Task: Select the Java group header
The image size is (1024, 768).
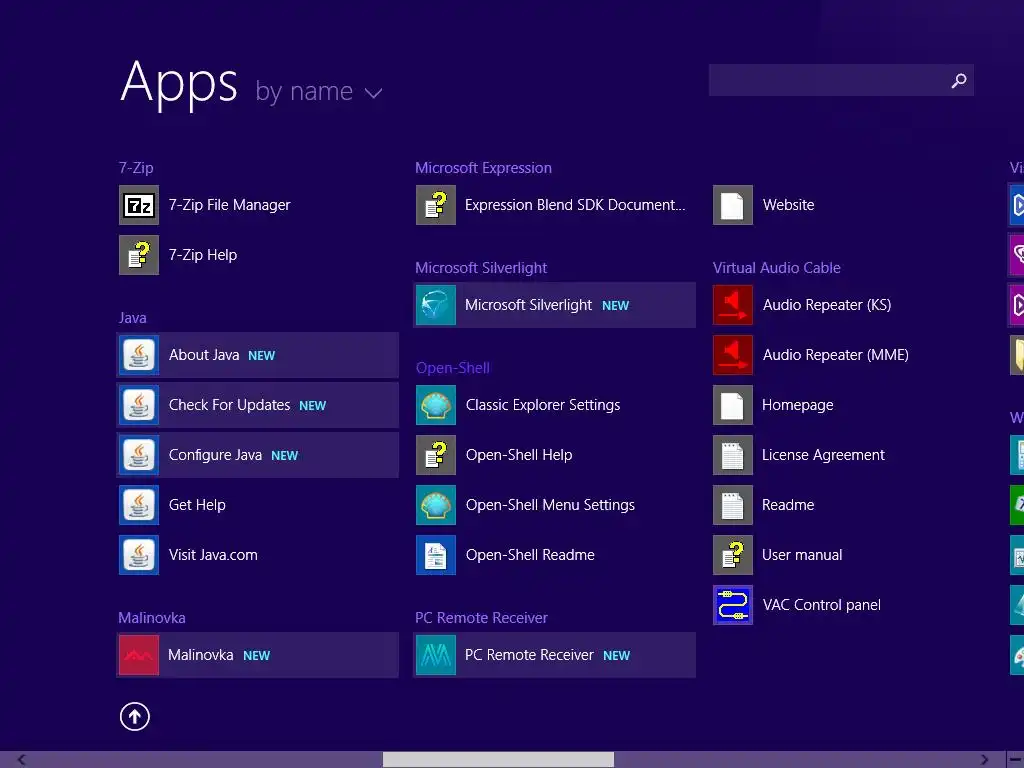Action: pyautogui.click(x=133, y=318)
